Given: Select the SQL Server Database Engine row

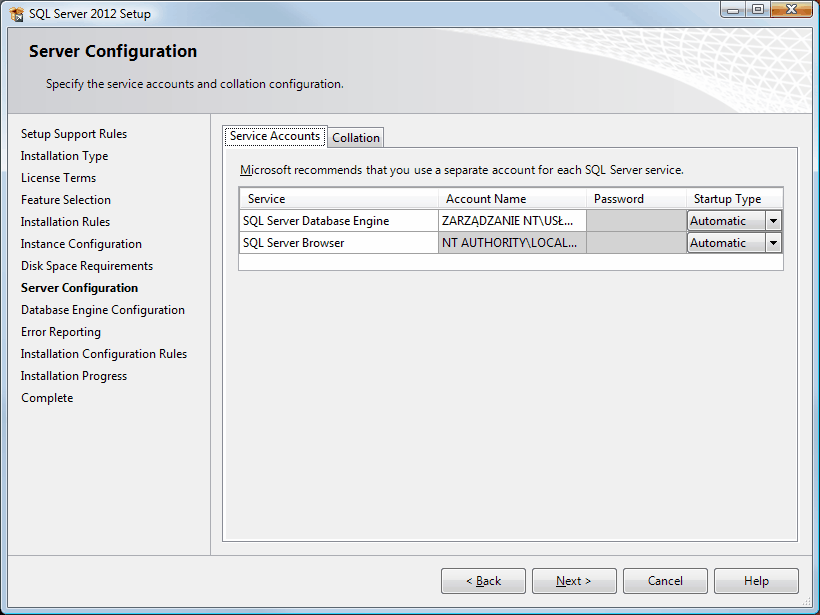Looking at the screenshot, I should tap(338, 221).
